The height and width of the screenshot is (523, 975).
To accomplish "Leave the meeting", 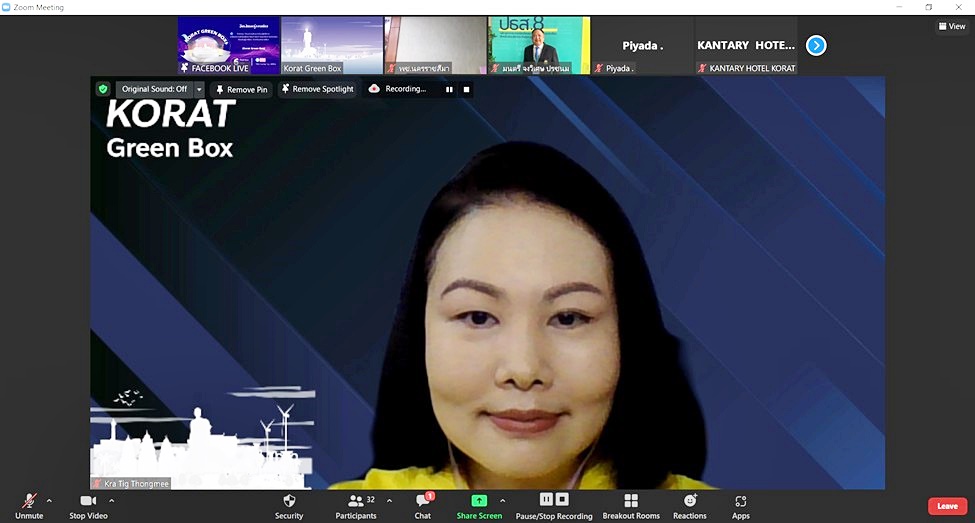I will pos(947,506).
